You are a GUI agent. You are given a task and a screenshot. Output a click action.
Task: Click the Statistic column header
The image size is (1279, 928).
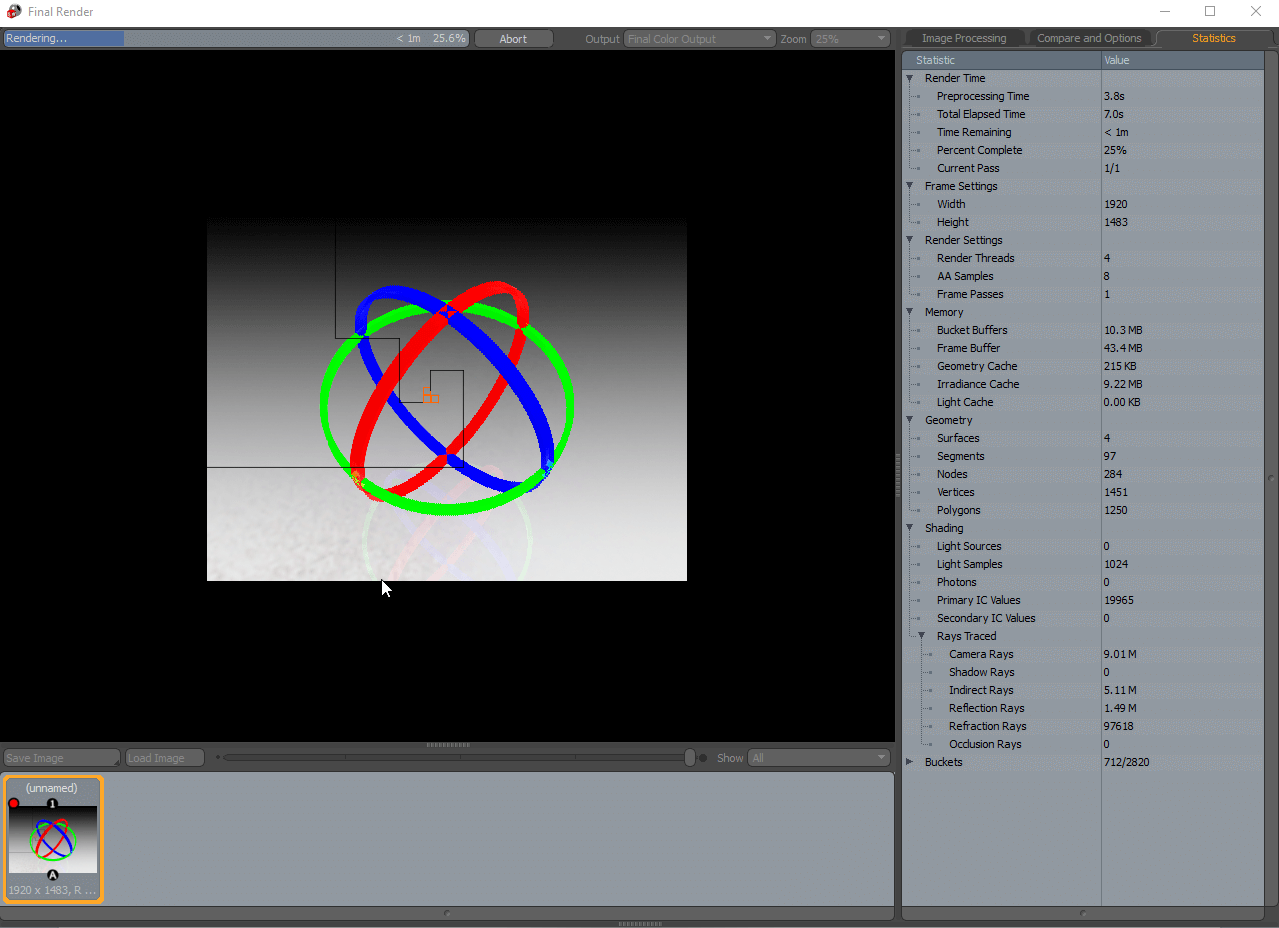[x=1002, y=60]
